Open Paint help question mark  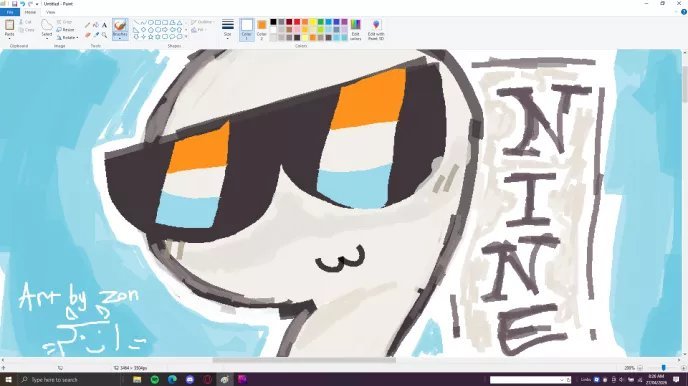pos(684,12)
